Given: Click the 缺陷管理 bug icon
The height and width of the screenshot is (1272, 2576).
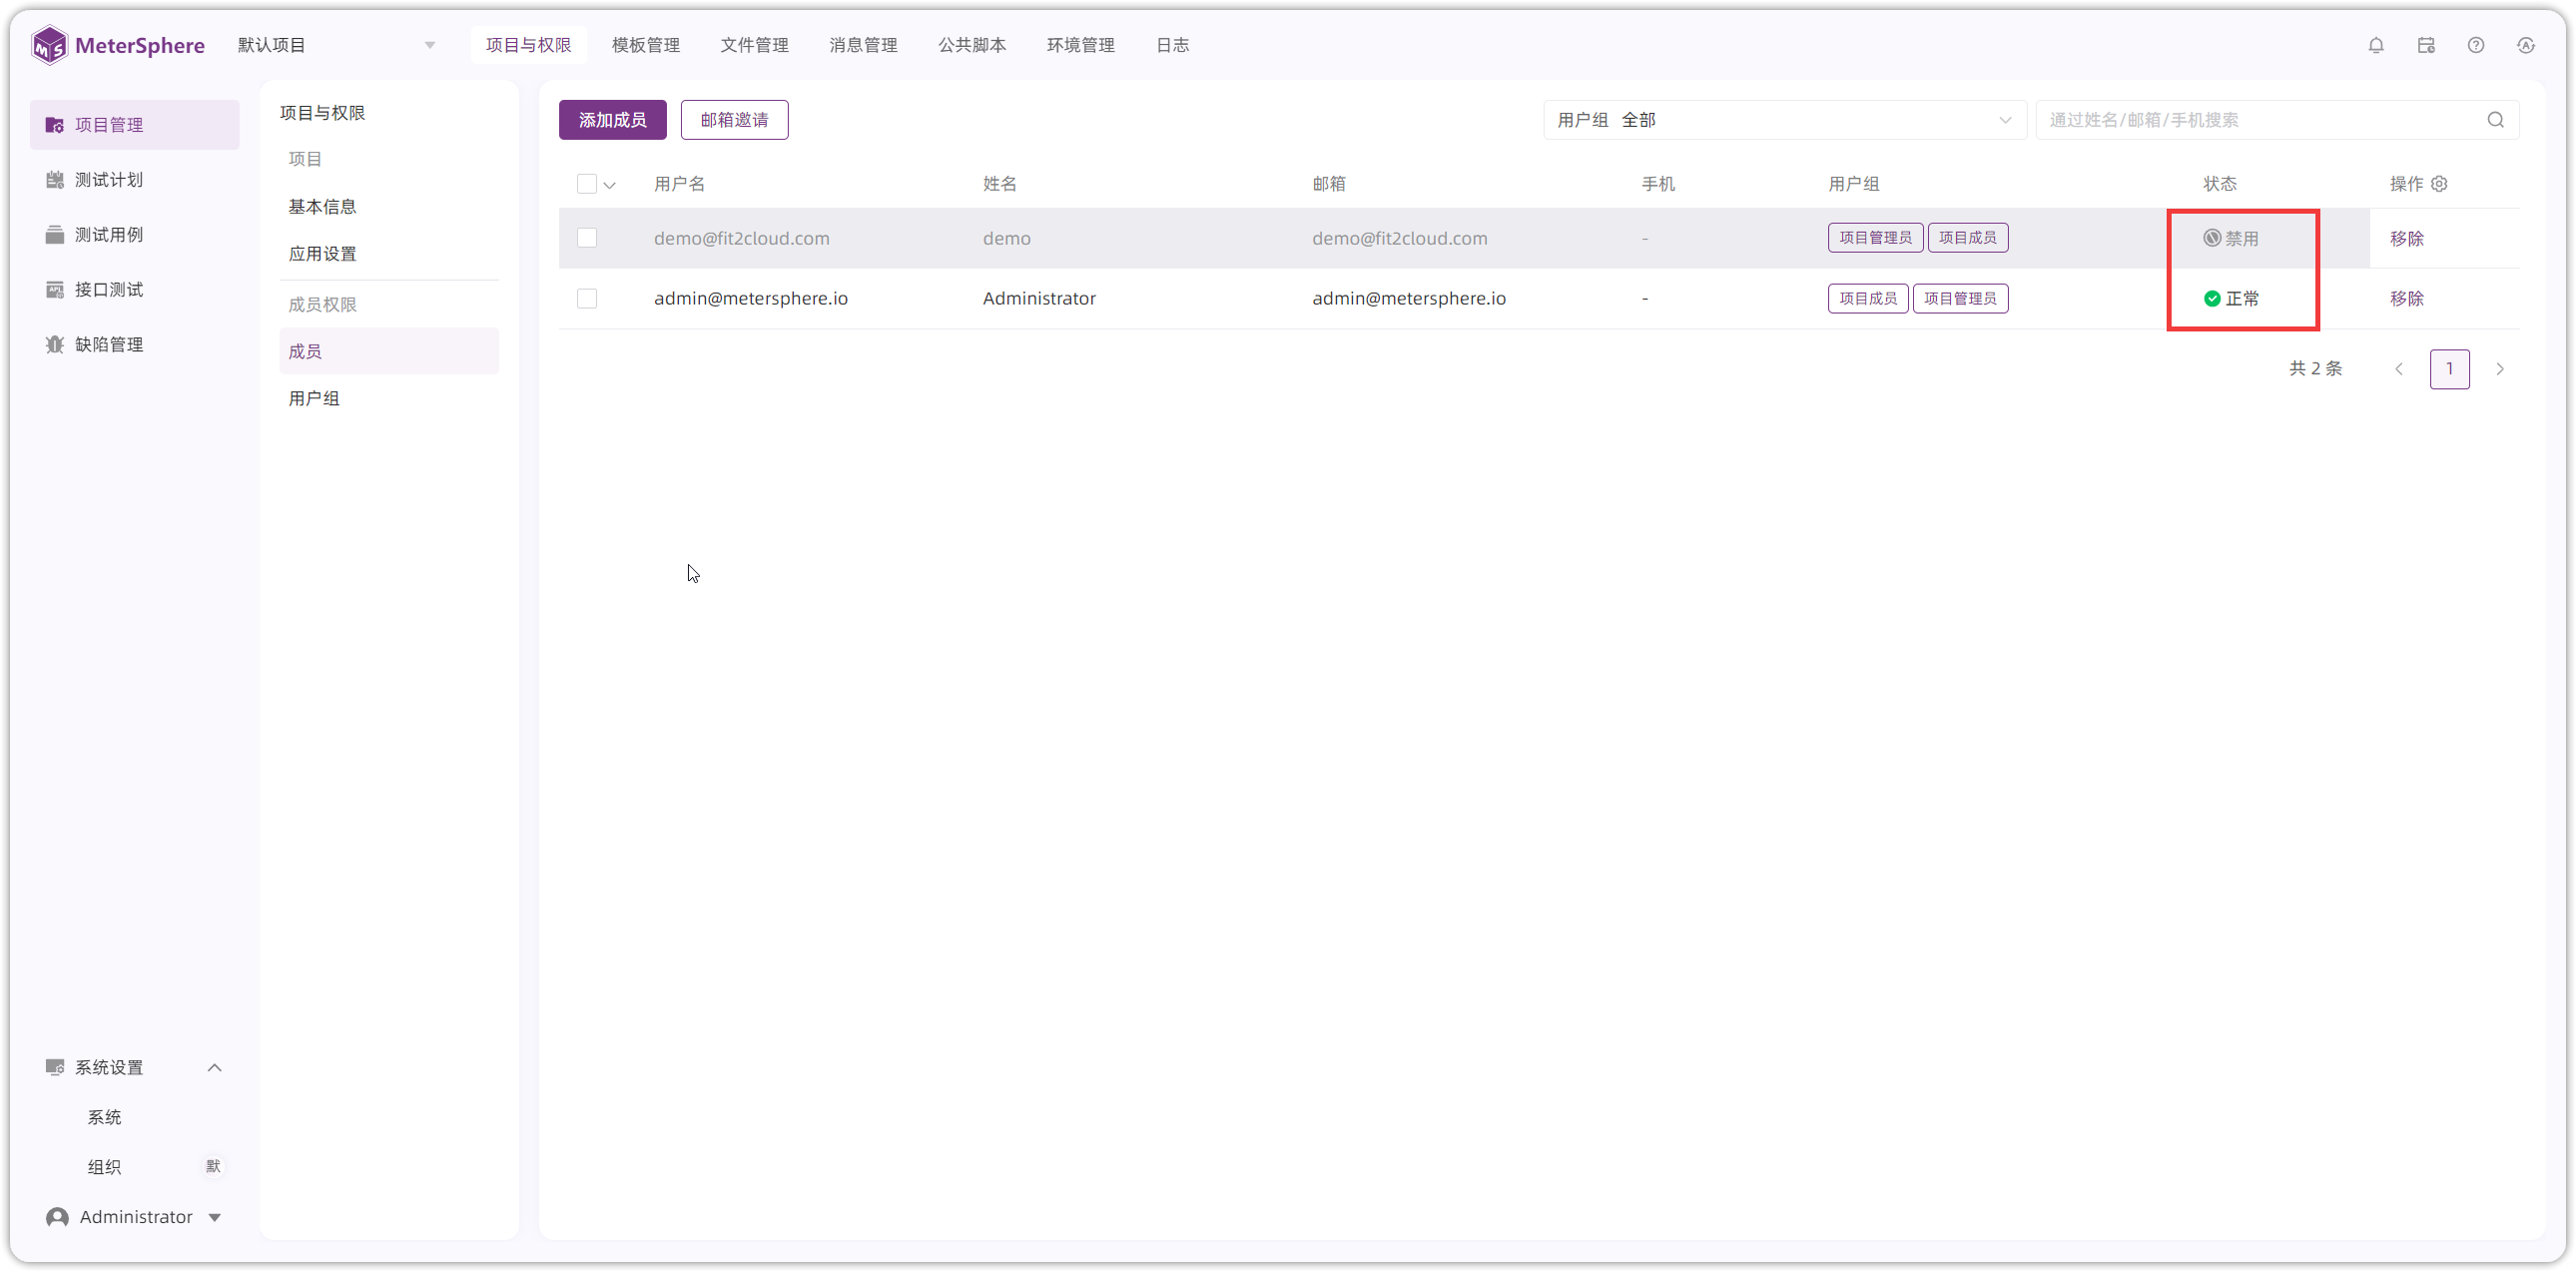Looking at the screenshot, I should click(55, 345).
